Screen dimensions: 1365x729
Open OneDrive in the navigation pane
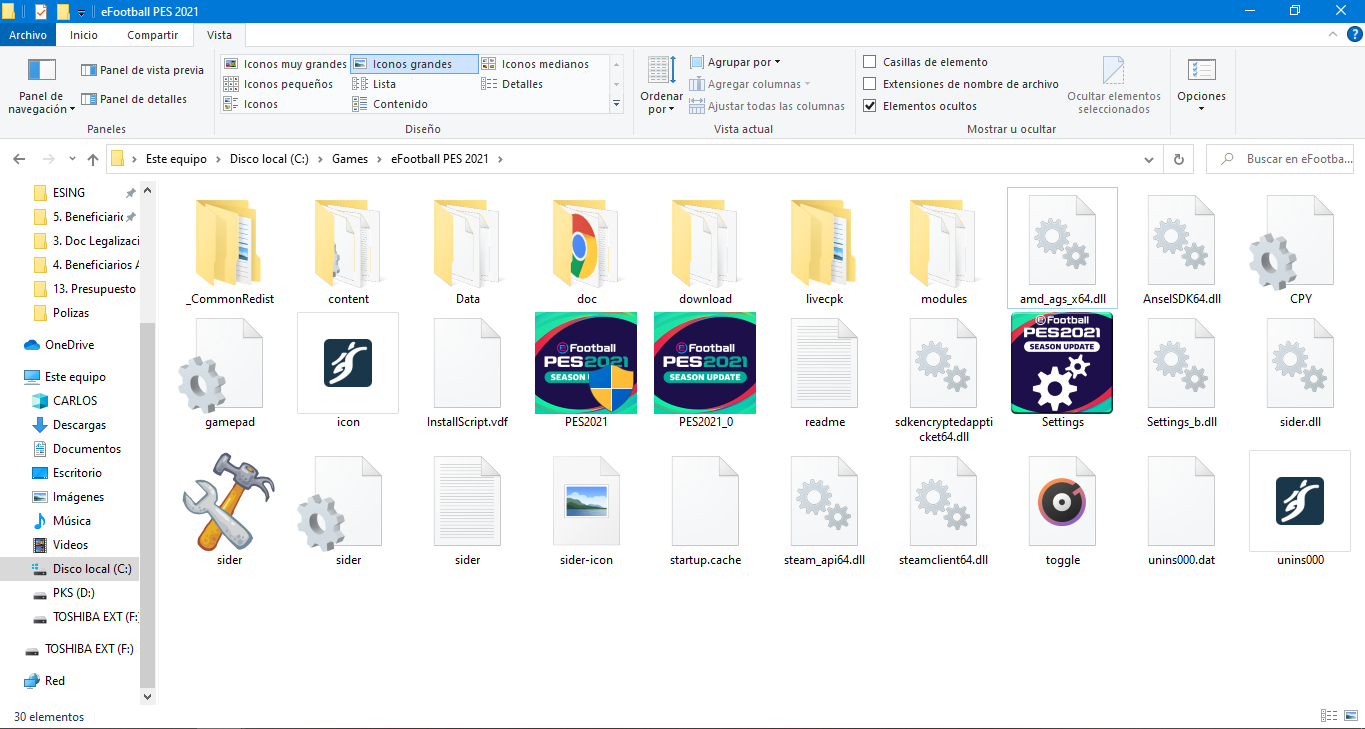coord(70,345)
